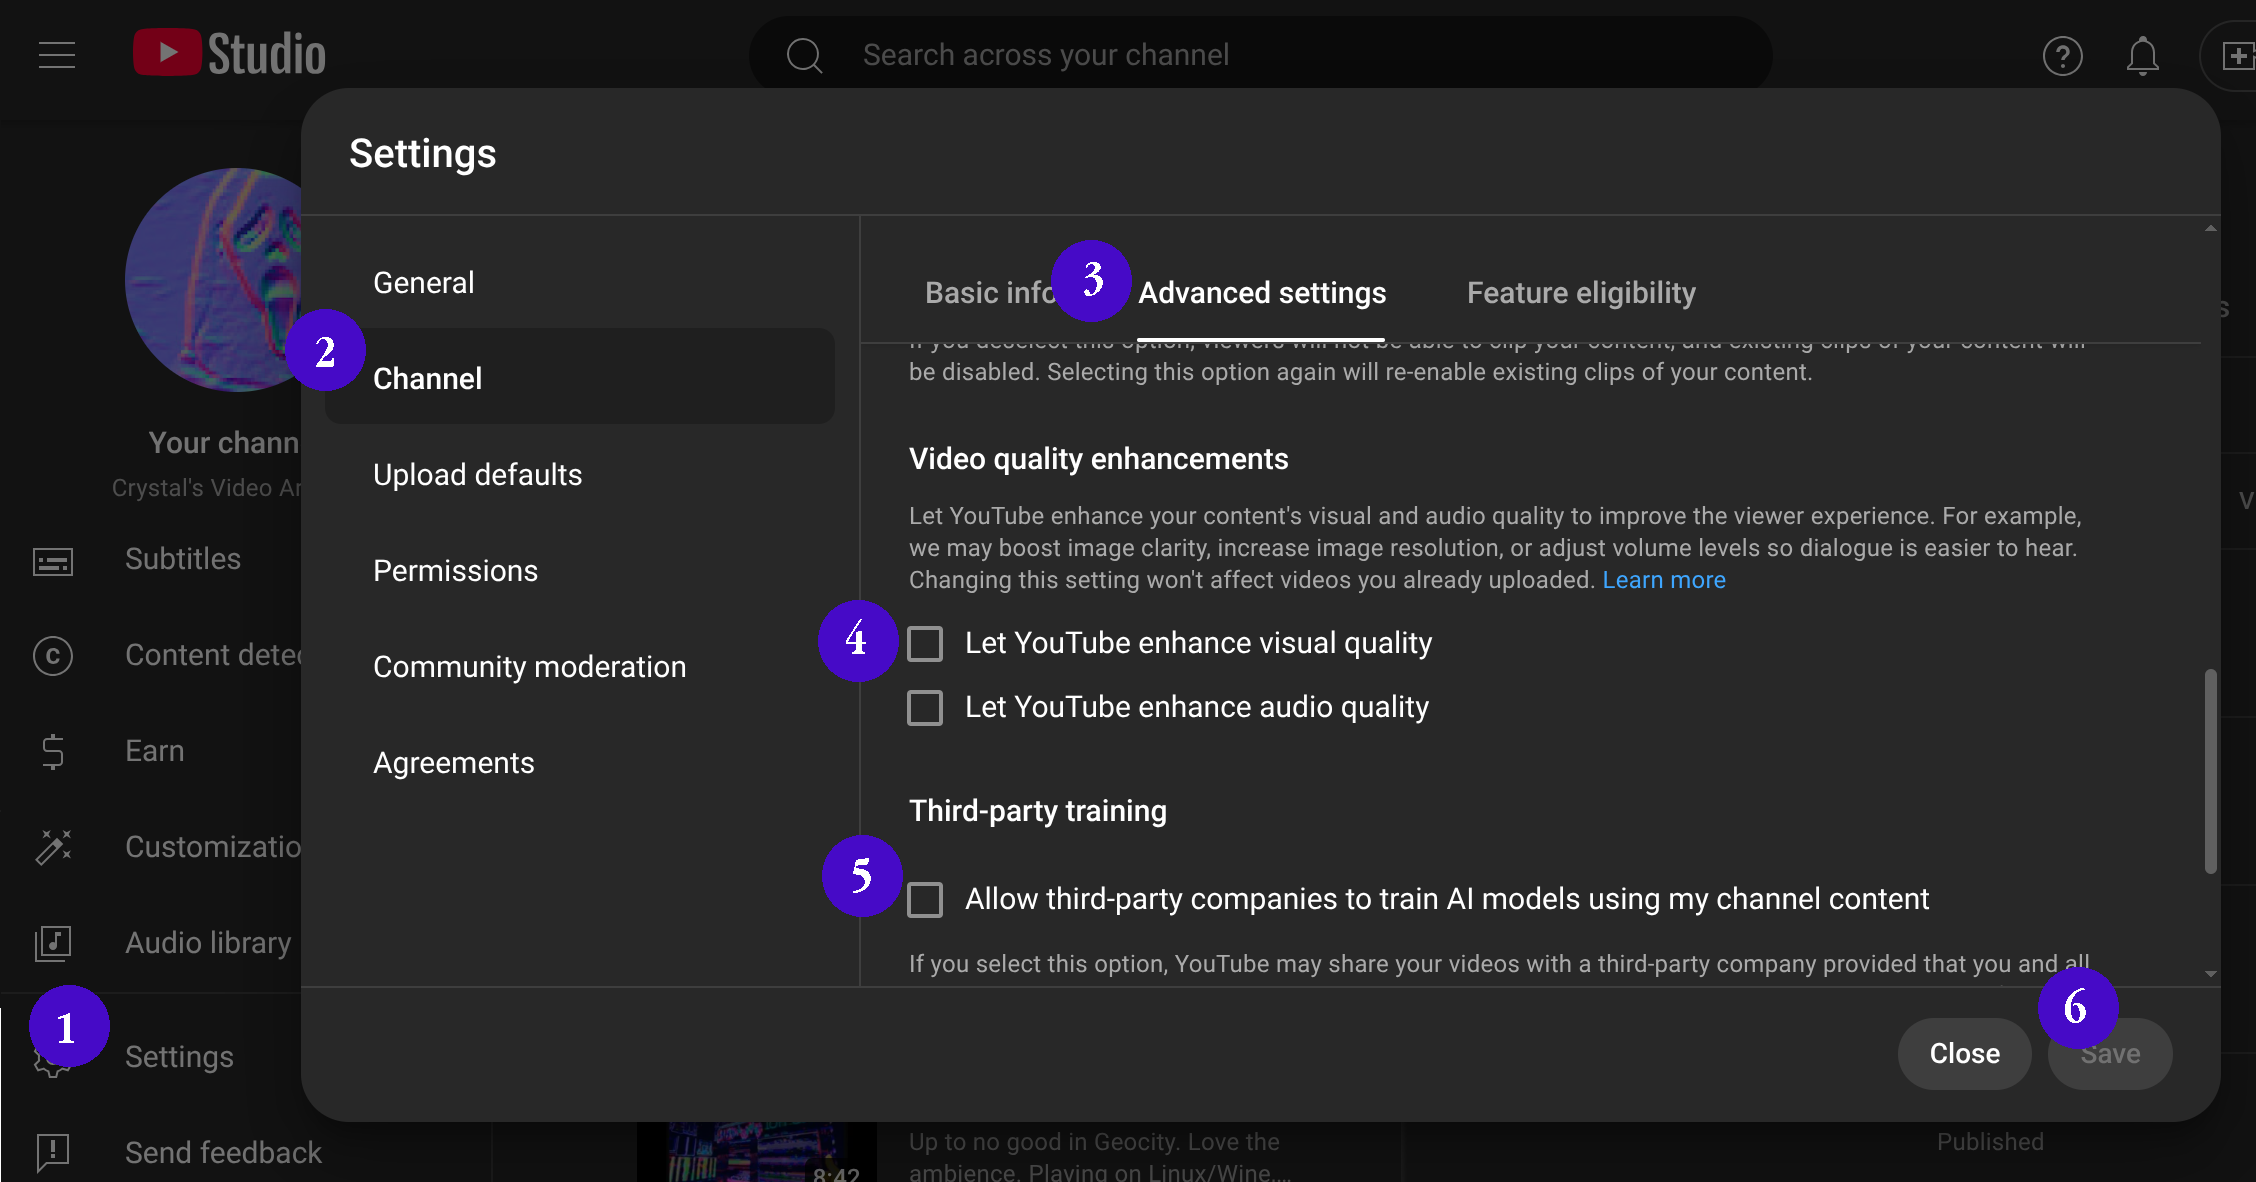Click the search magnifier icon
The image size is (2256, 1182).
[804, 55]
